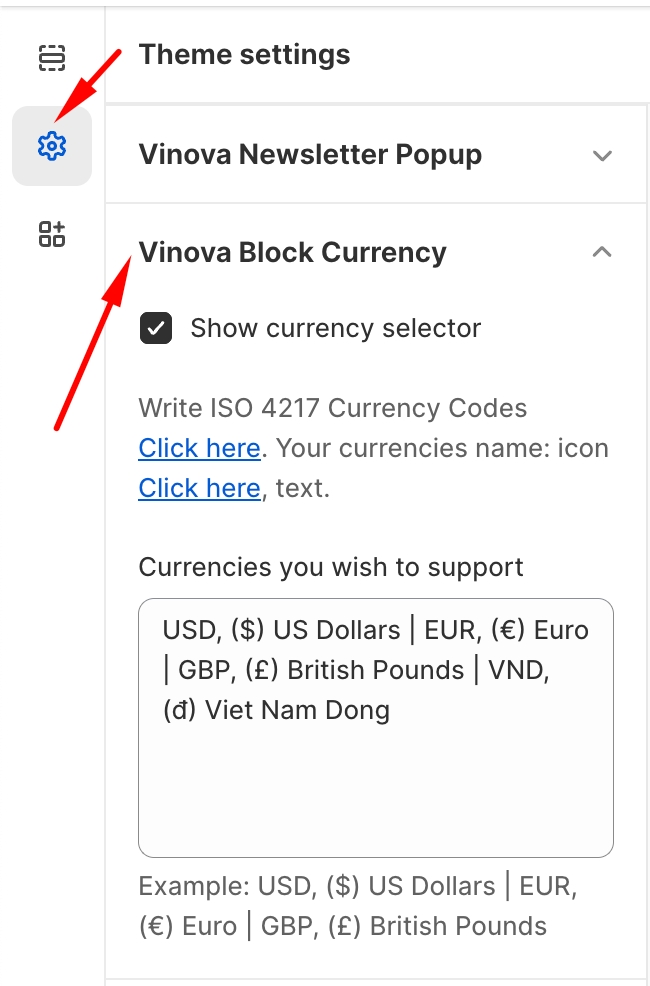
Task: Open the Sections panel icon
Action: pyautogui.click(x=51, y=59)
